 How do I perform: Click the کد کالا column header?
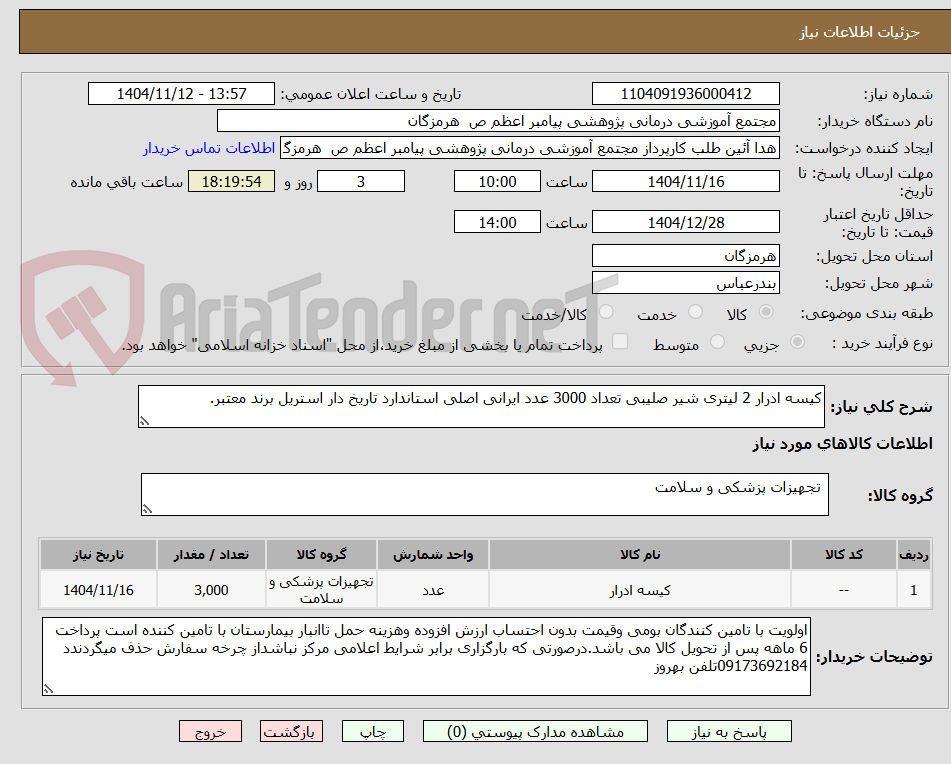844,555
